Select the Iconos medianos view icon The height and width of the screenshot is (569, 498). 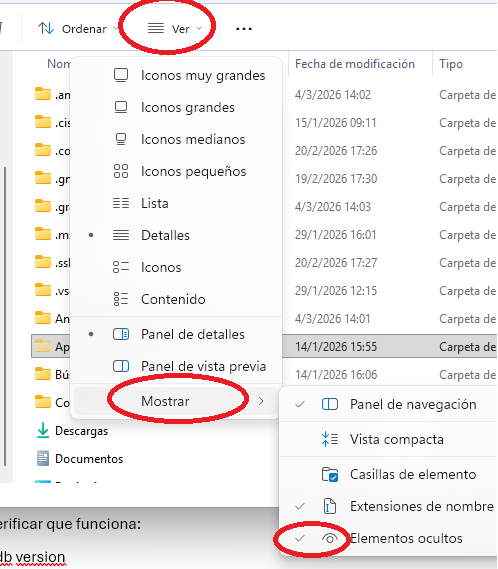coord(121,139)
